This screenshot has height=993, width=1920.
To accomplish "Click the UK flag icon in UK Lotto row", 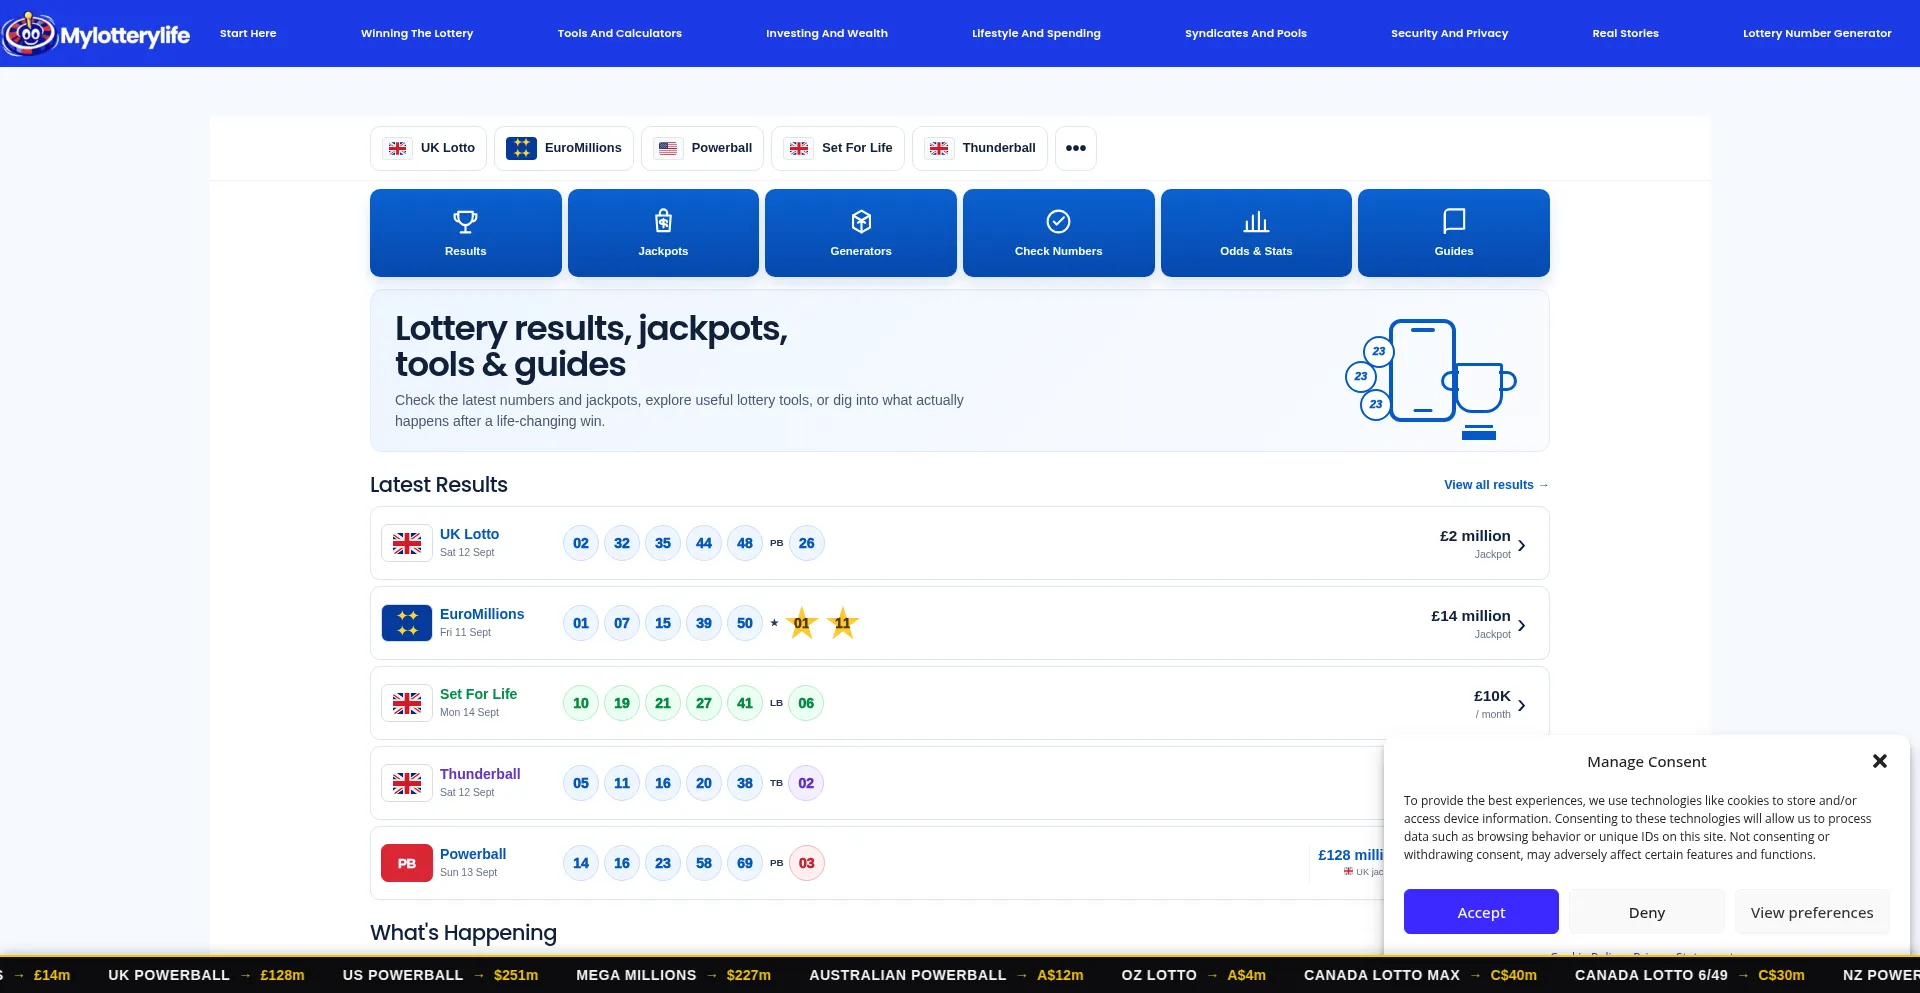I will (407, 543).
